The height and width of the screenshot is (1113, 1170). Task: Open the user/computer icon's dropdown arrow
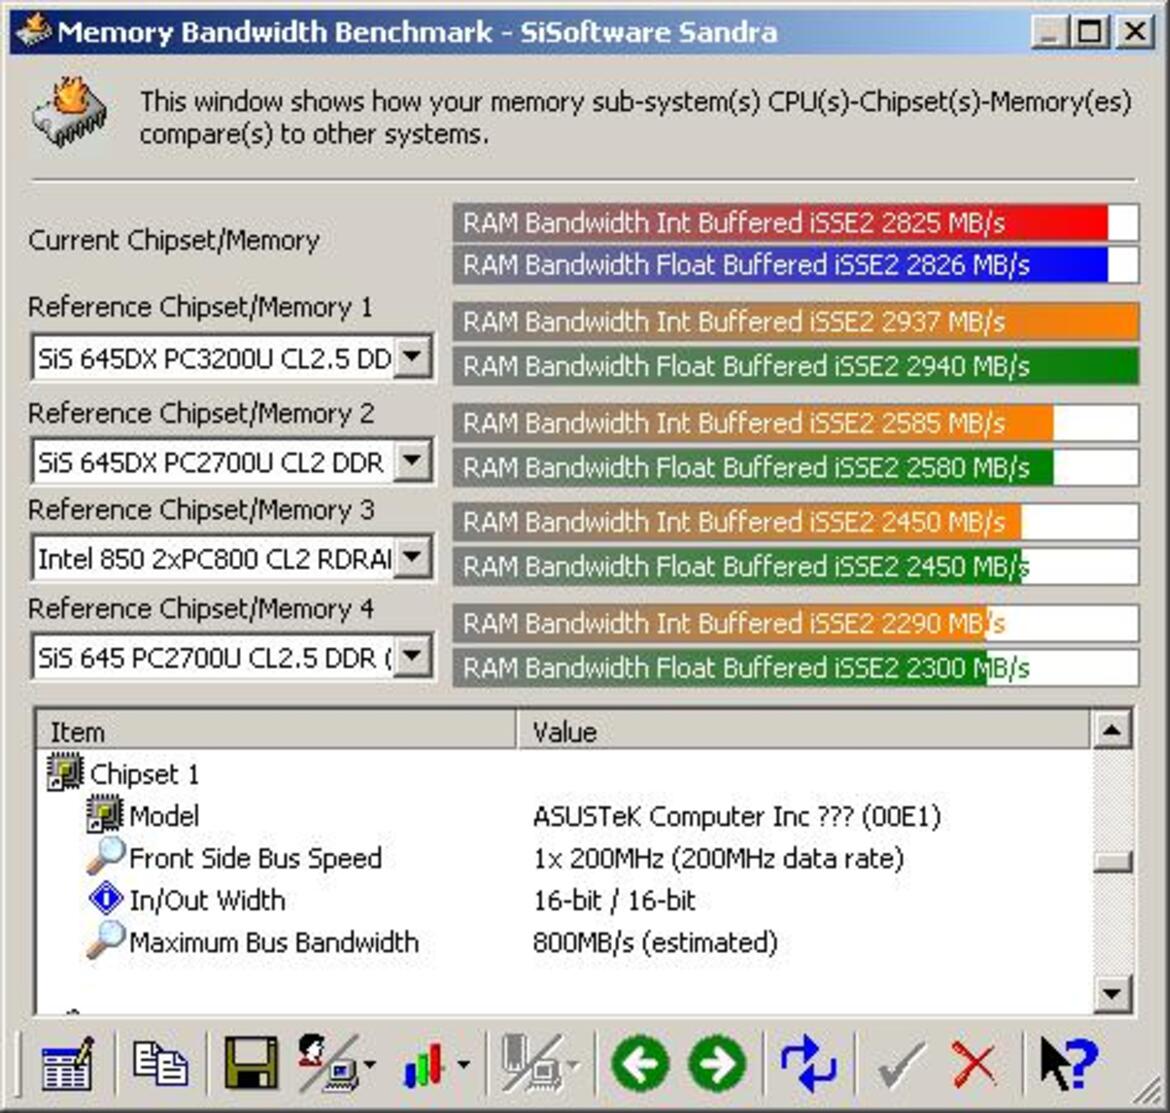370,1065
